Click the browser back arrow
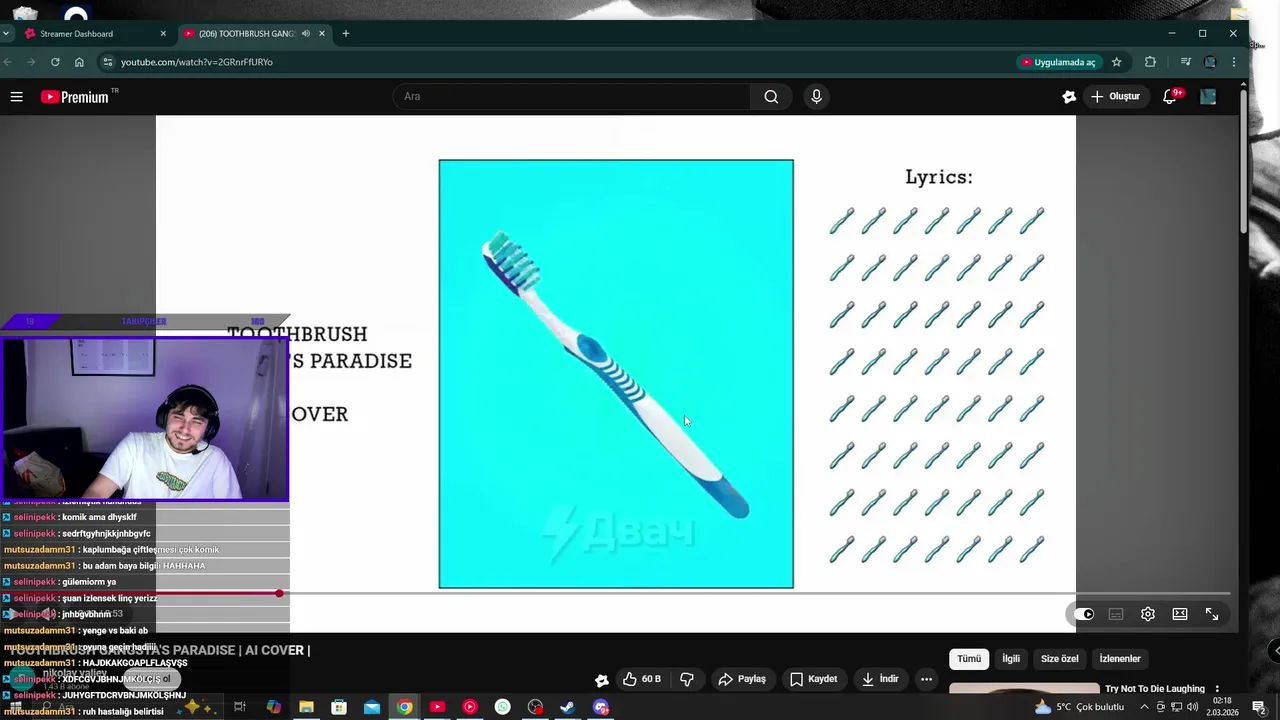 [8, 62]
